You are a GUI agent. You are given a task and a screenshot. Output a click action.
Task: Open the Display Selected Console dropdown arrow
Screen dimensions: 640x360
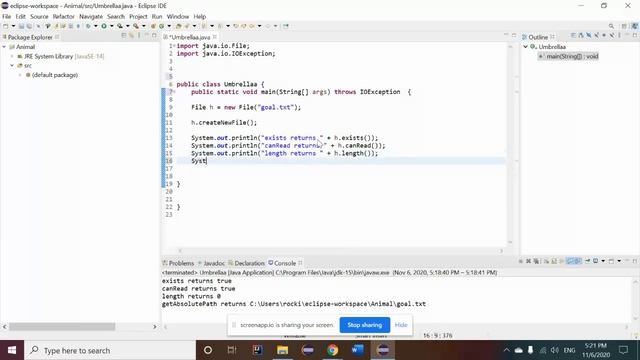(603, 261)
